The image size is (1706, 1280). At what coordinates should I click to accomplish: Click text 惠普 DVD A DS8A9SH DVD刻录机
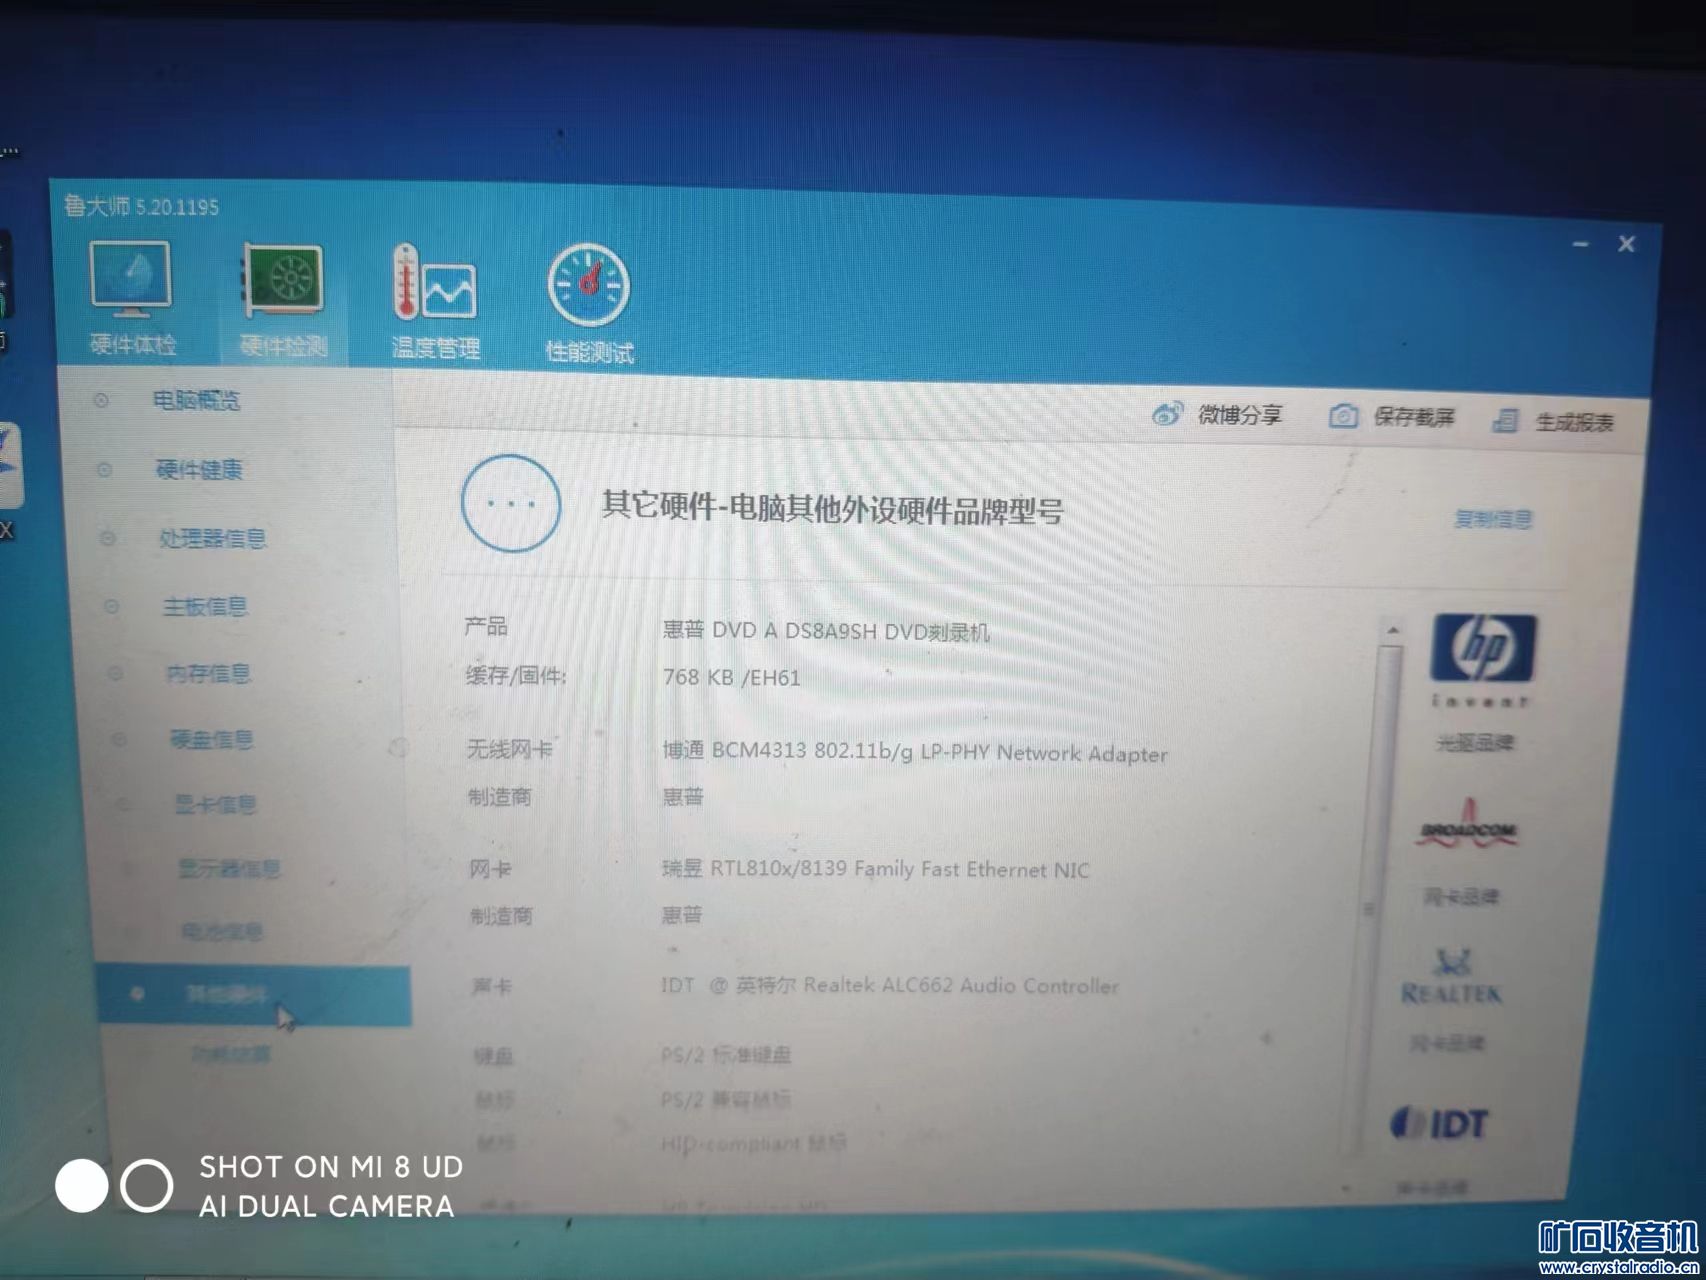click(826, 631)
